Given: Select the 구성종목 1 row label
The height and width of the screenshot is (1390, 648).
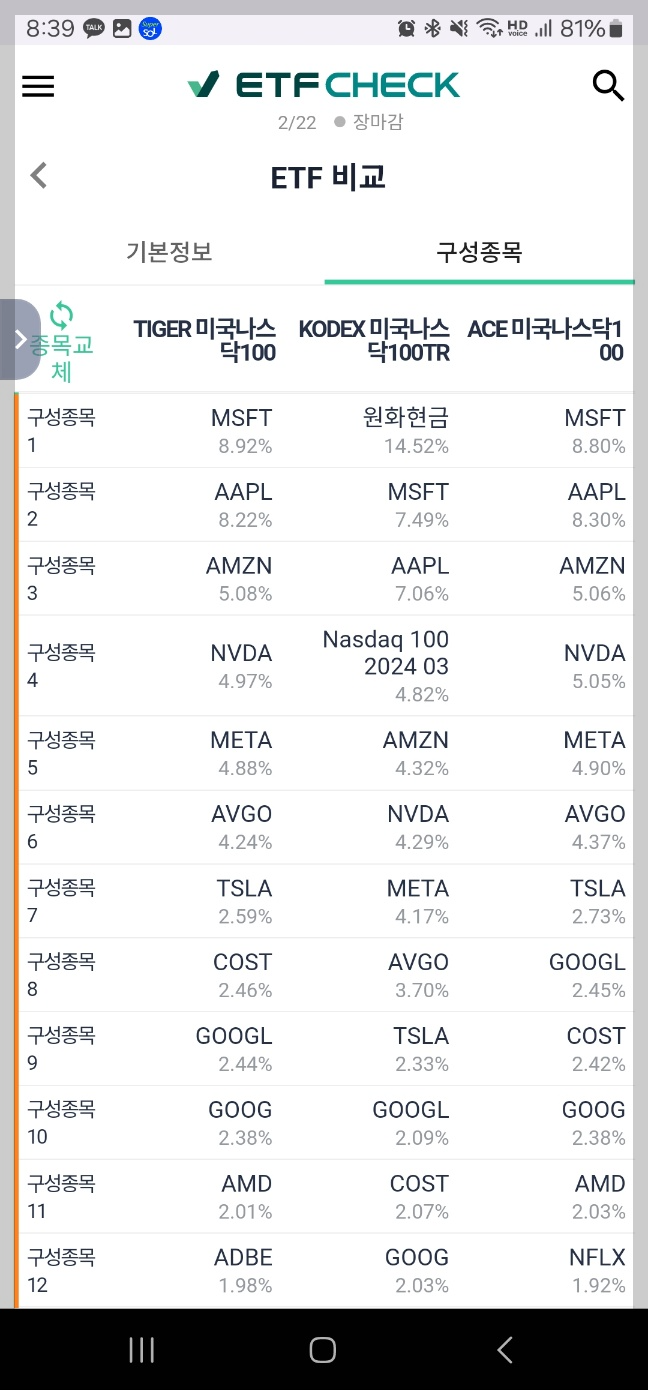Looking at the screenshot, I should pyautogui.click(x=61, y=431).
